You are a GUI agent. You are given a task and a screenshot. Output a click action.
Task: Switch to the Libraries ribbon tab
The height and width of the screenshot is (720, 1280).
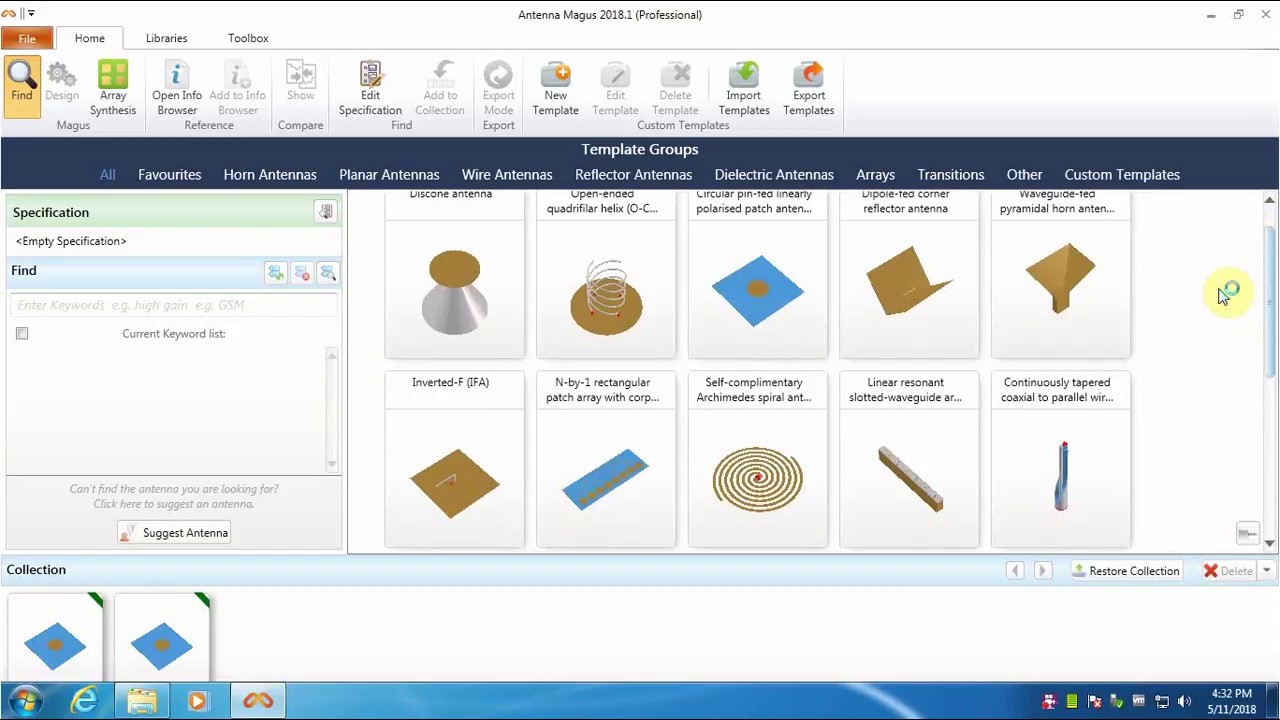(x=166, y=38)
